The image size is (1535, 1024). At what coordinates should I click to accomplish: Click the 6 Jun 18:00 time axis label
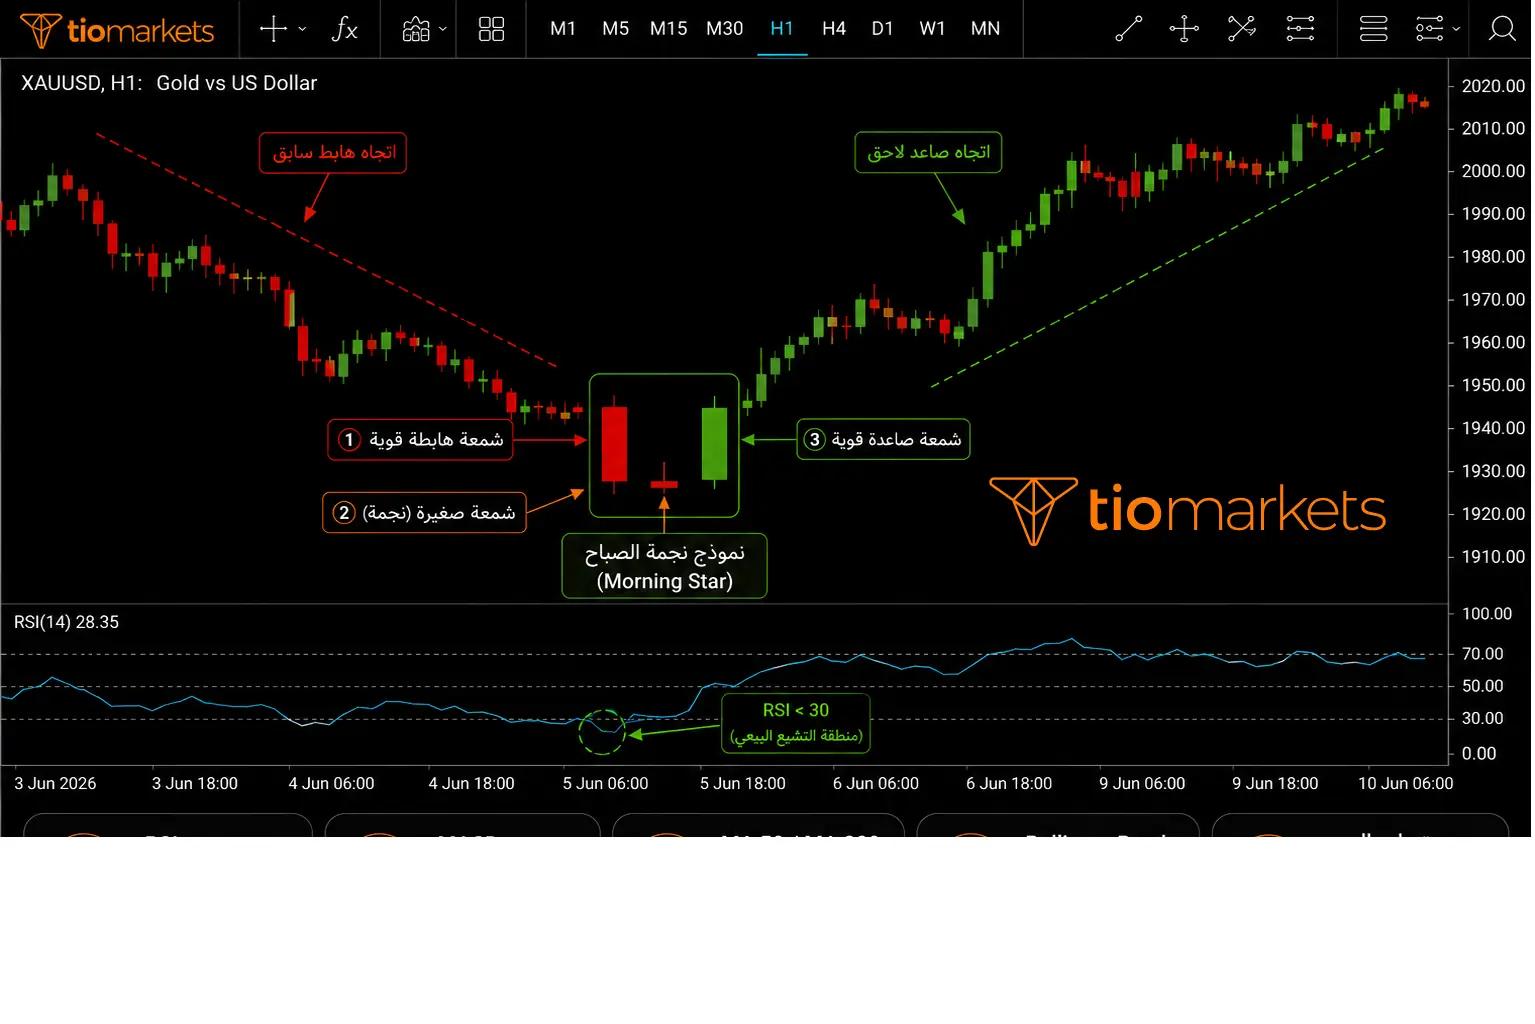coord(1009,784)
